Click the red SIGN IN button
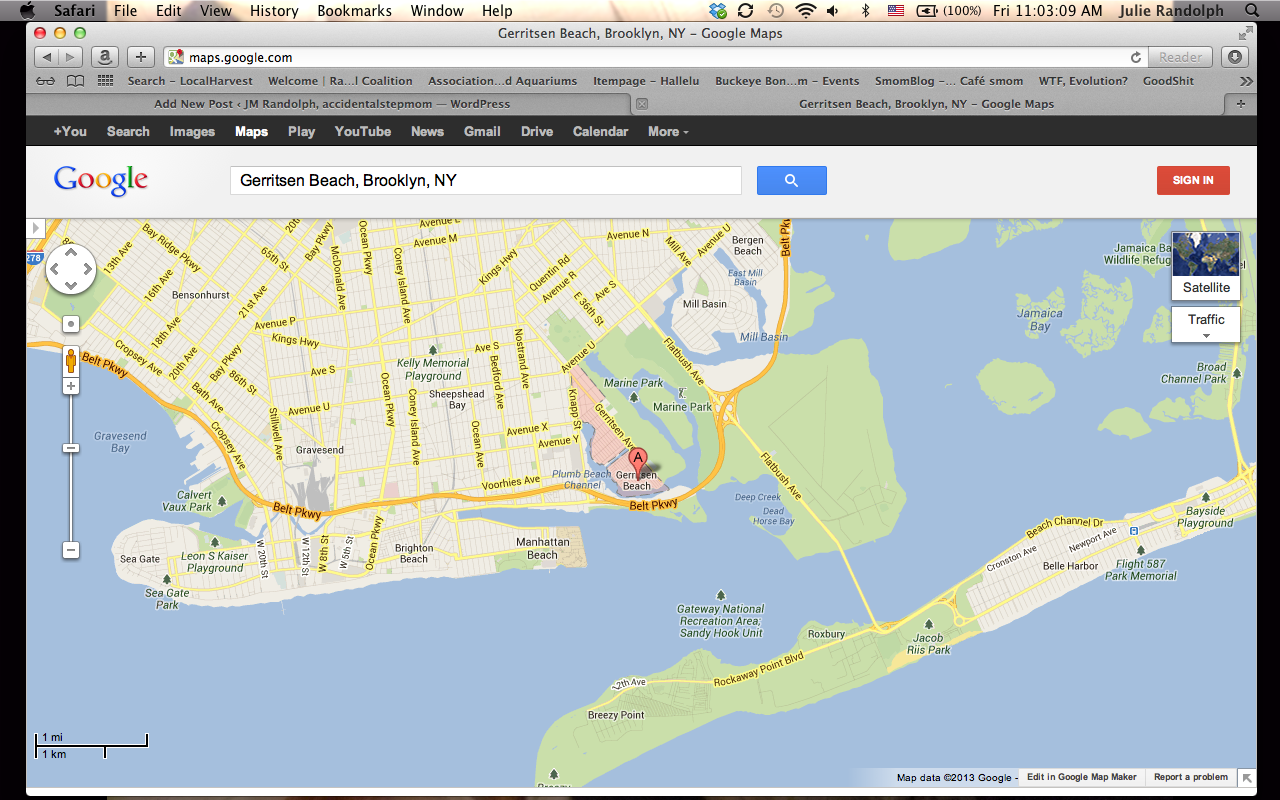The height and width of the screenshot is (800, 1280). point(1193,180)
